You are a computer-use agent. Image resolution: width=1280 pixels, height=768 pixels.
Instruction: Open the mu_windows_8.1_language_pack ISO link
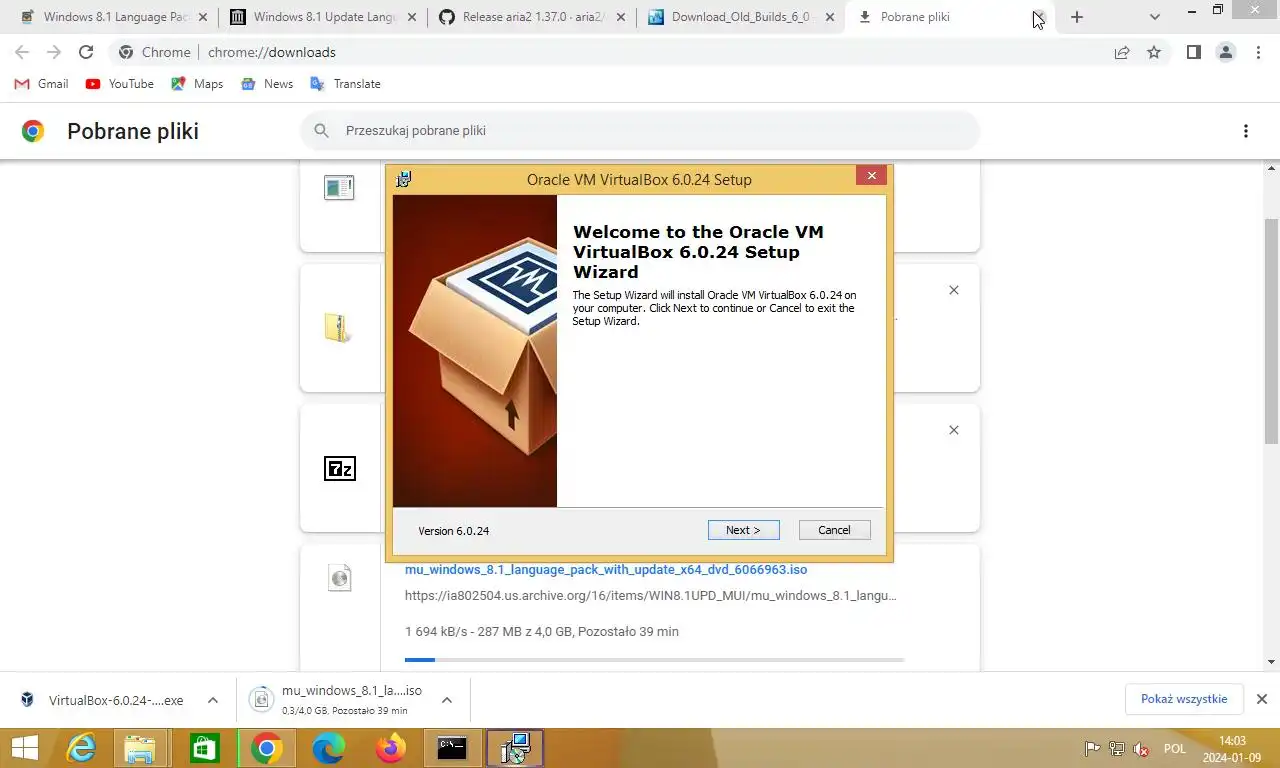(606, 570)
